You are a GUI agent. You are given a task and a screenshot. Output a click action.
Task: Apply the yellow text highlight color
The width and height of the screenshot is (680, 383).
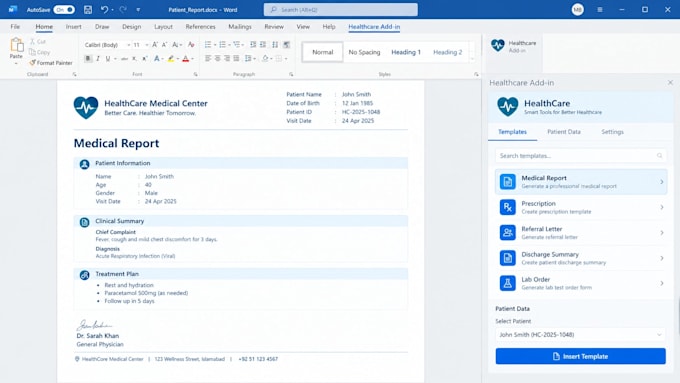point(171,59)
